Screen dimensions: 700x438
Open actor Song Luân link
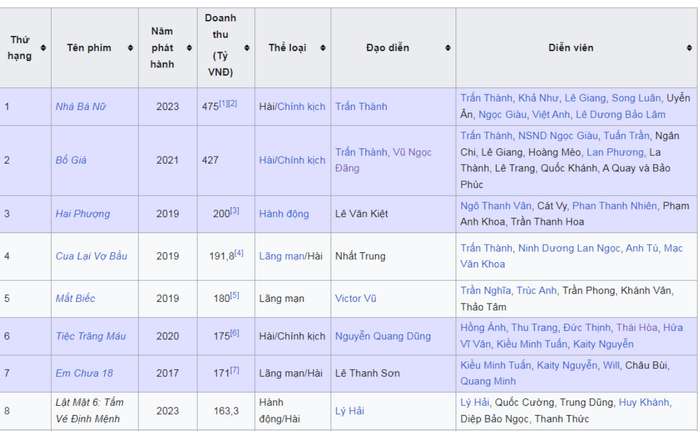pos(636,98)
